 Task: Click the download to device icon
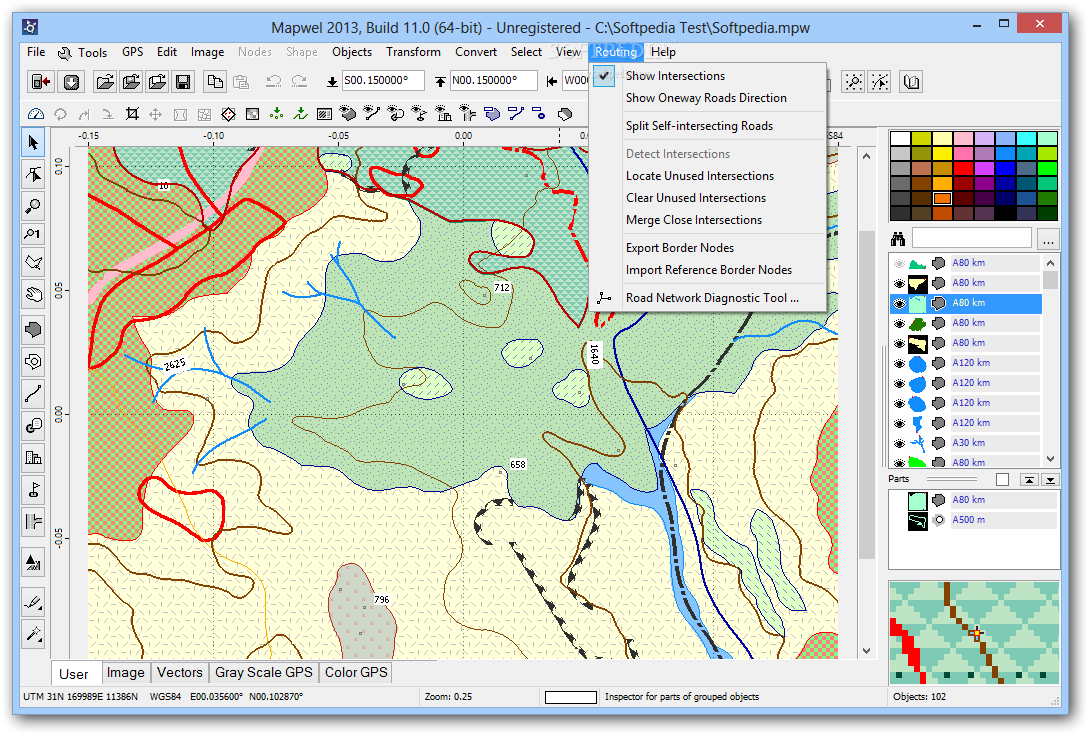(x=71, y=82)
